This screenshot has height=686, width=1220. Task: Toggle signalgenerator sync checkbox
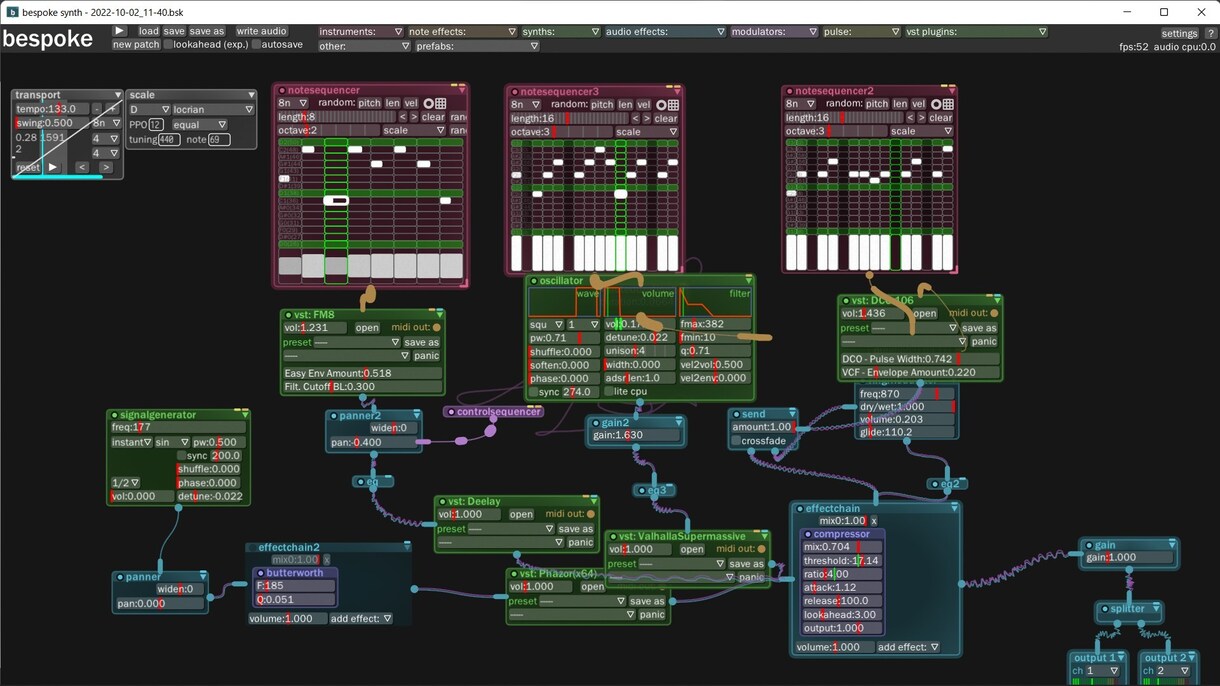click(x=182, y=455)
